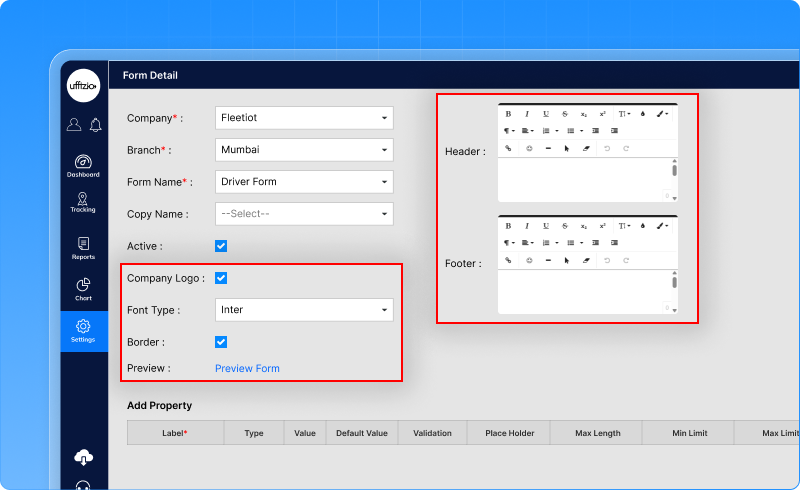Click the Preview Form link
Screen dimensions: 800x490
click(x=247, y=368)
